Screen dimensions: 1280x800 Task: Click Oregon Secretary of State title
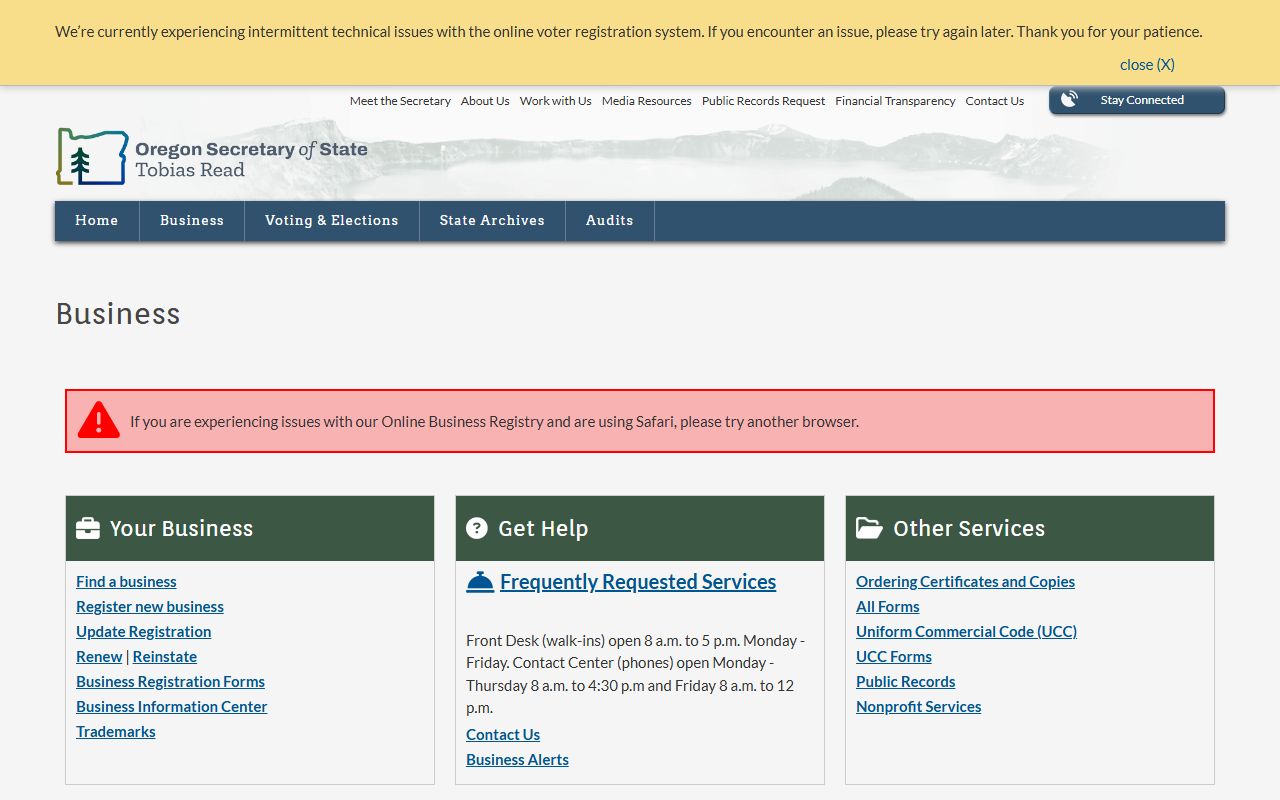(251, 149)
